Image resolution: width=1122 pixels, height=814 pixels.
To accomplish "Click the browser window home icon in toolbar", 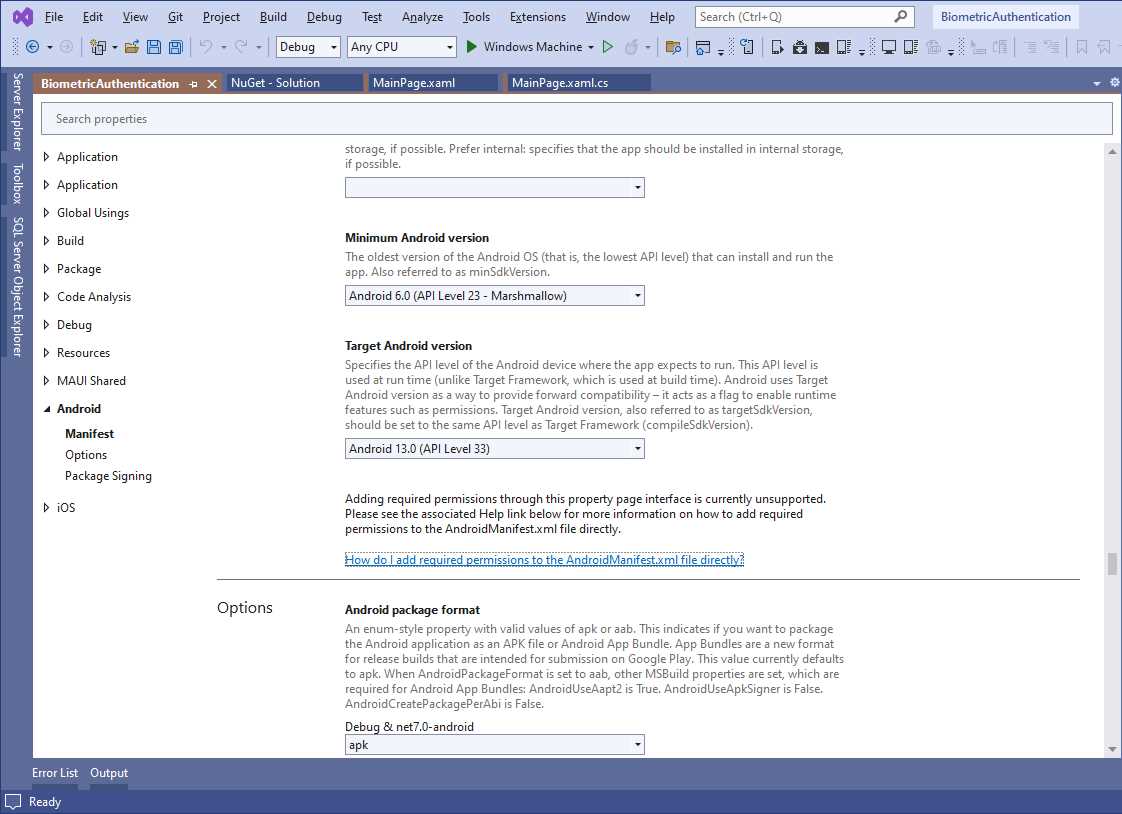I will [x=703, y=47].
